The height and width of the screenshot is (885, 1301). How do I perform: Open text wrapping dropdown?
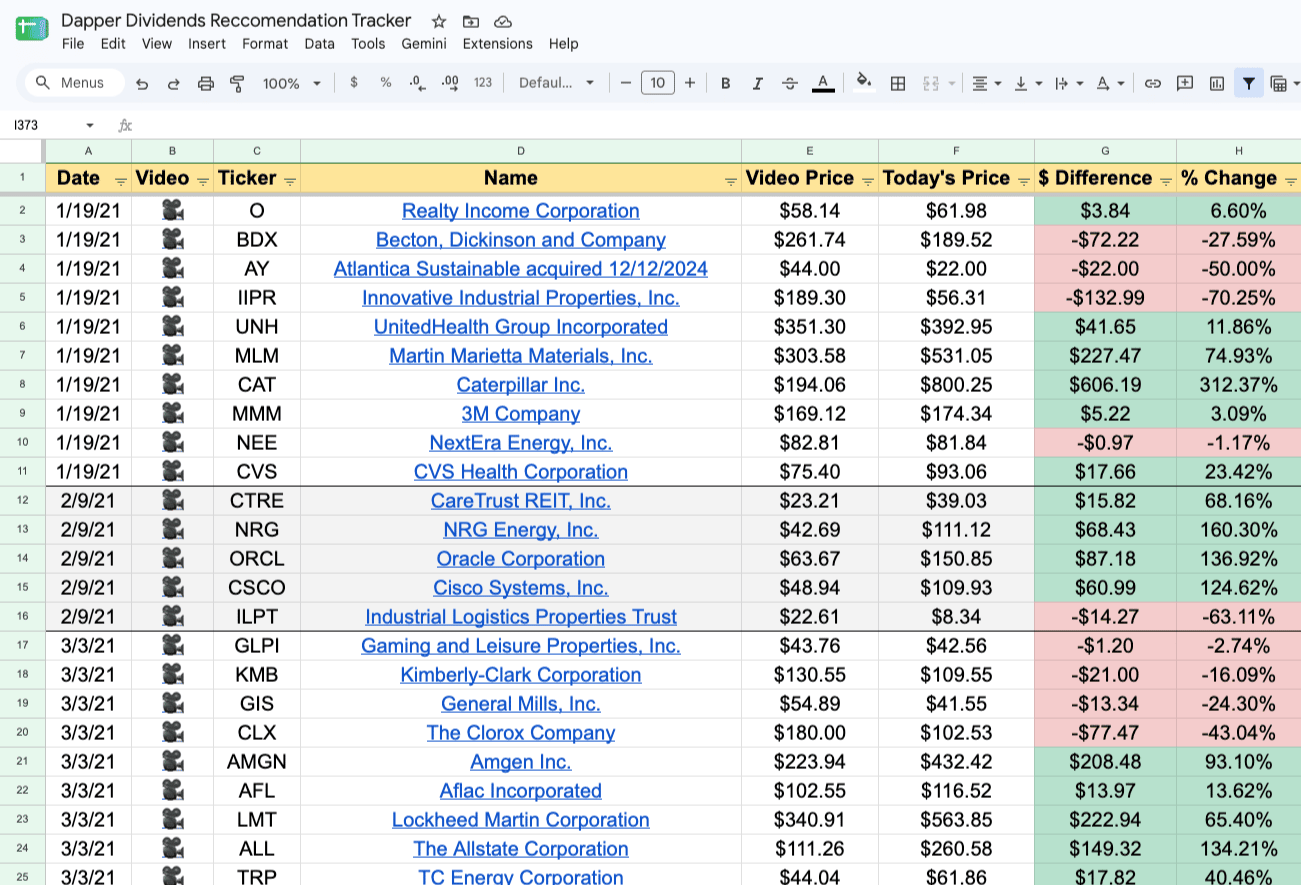(x=1068, y=83)
